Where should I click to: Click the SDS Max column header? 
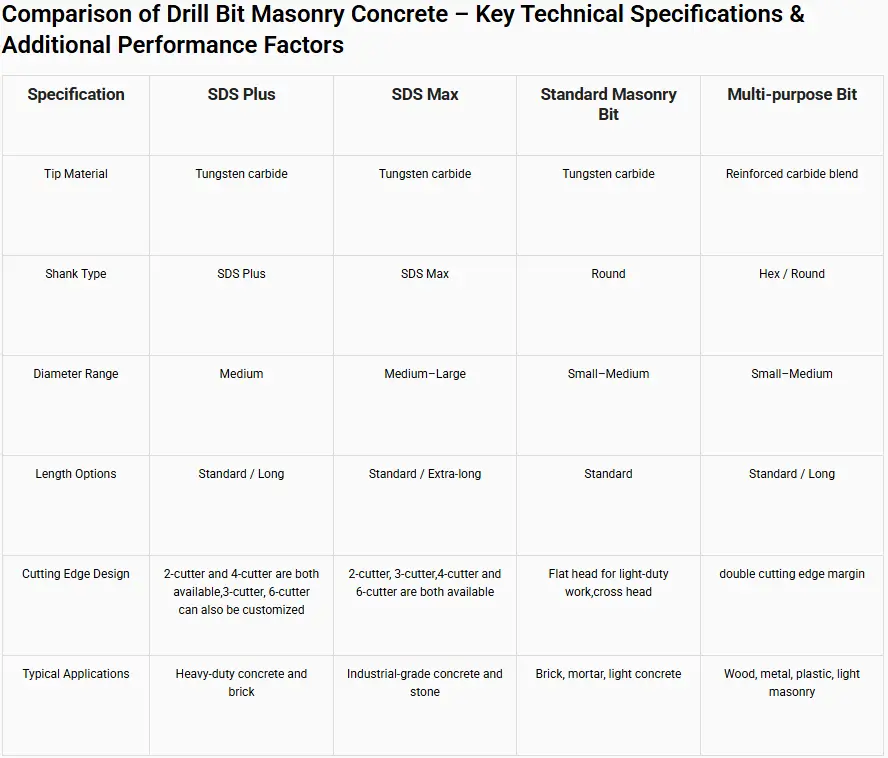[x=425, y=94]
